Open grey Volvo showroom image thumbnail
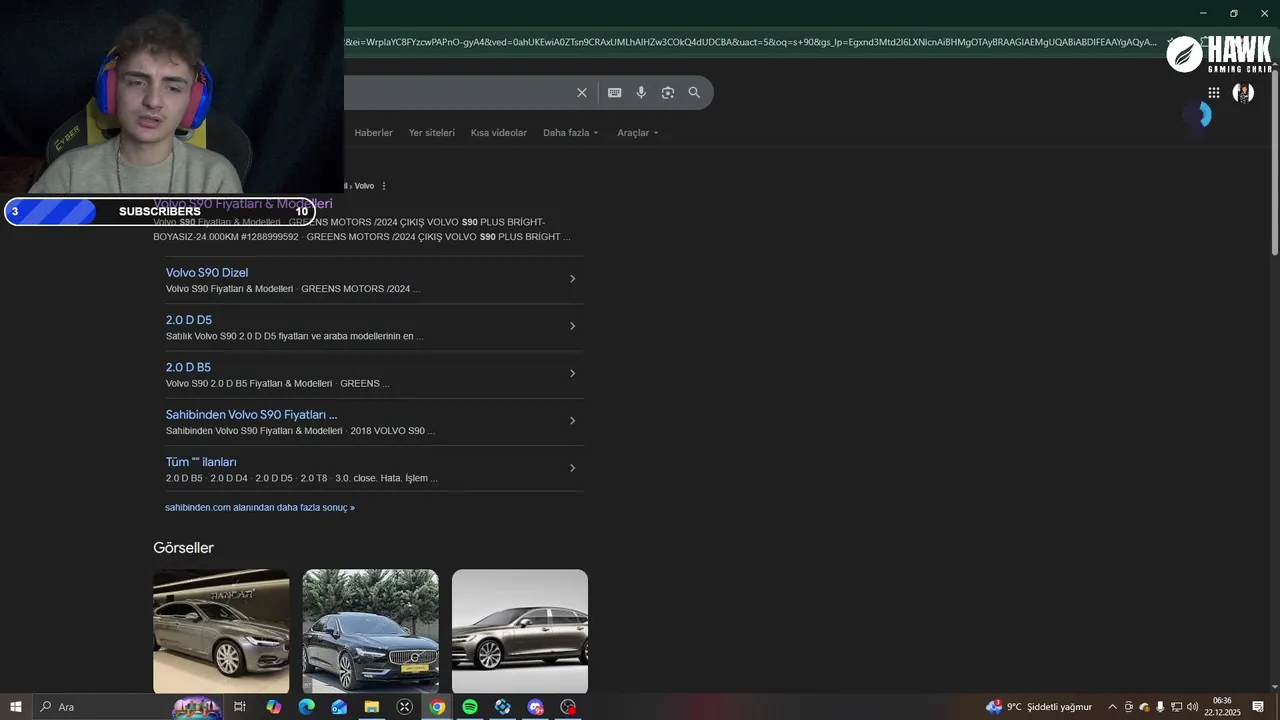The image size is (1280, 720). (x=221, y=631)
